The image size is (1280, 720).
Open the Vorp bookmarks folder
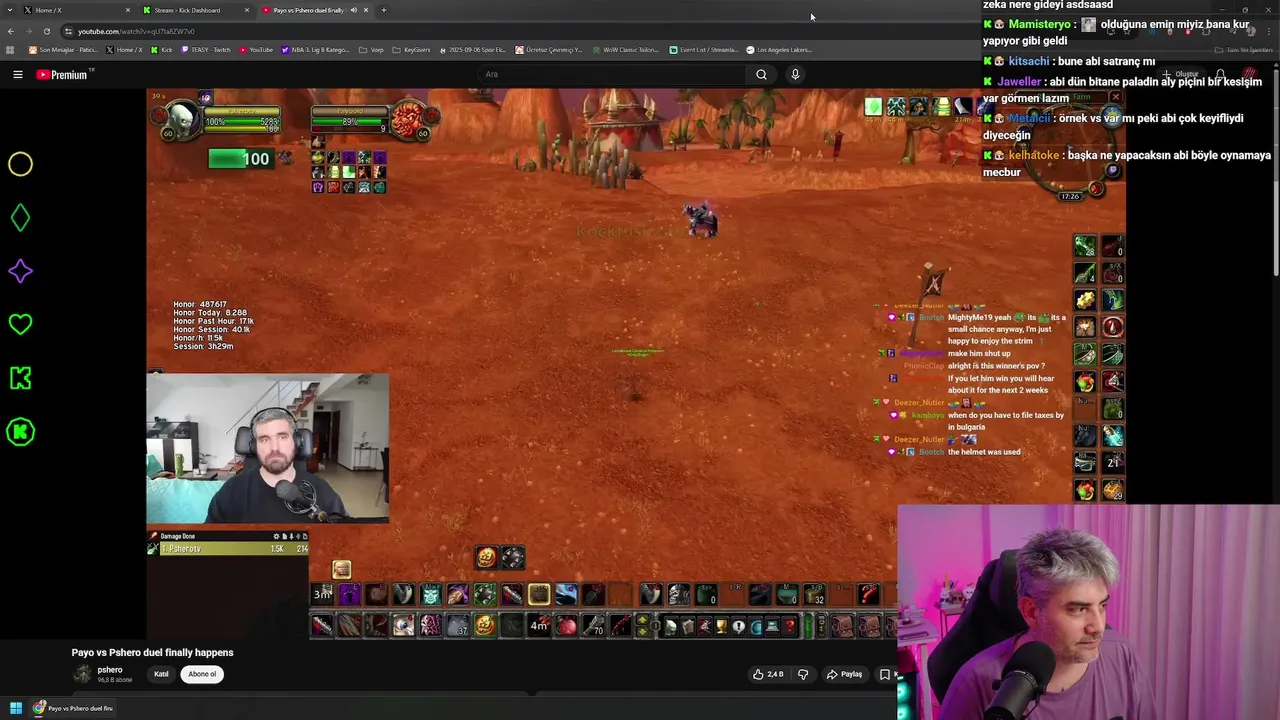click(x=372, y=50)
